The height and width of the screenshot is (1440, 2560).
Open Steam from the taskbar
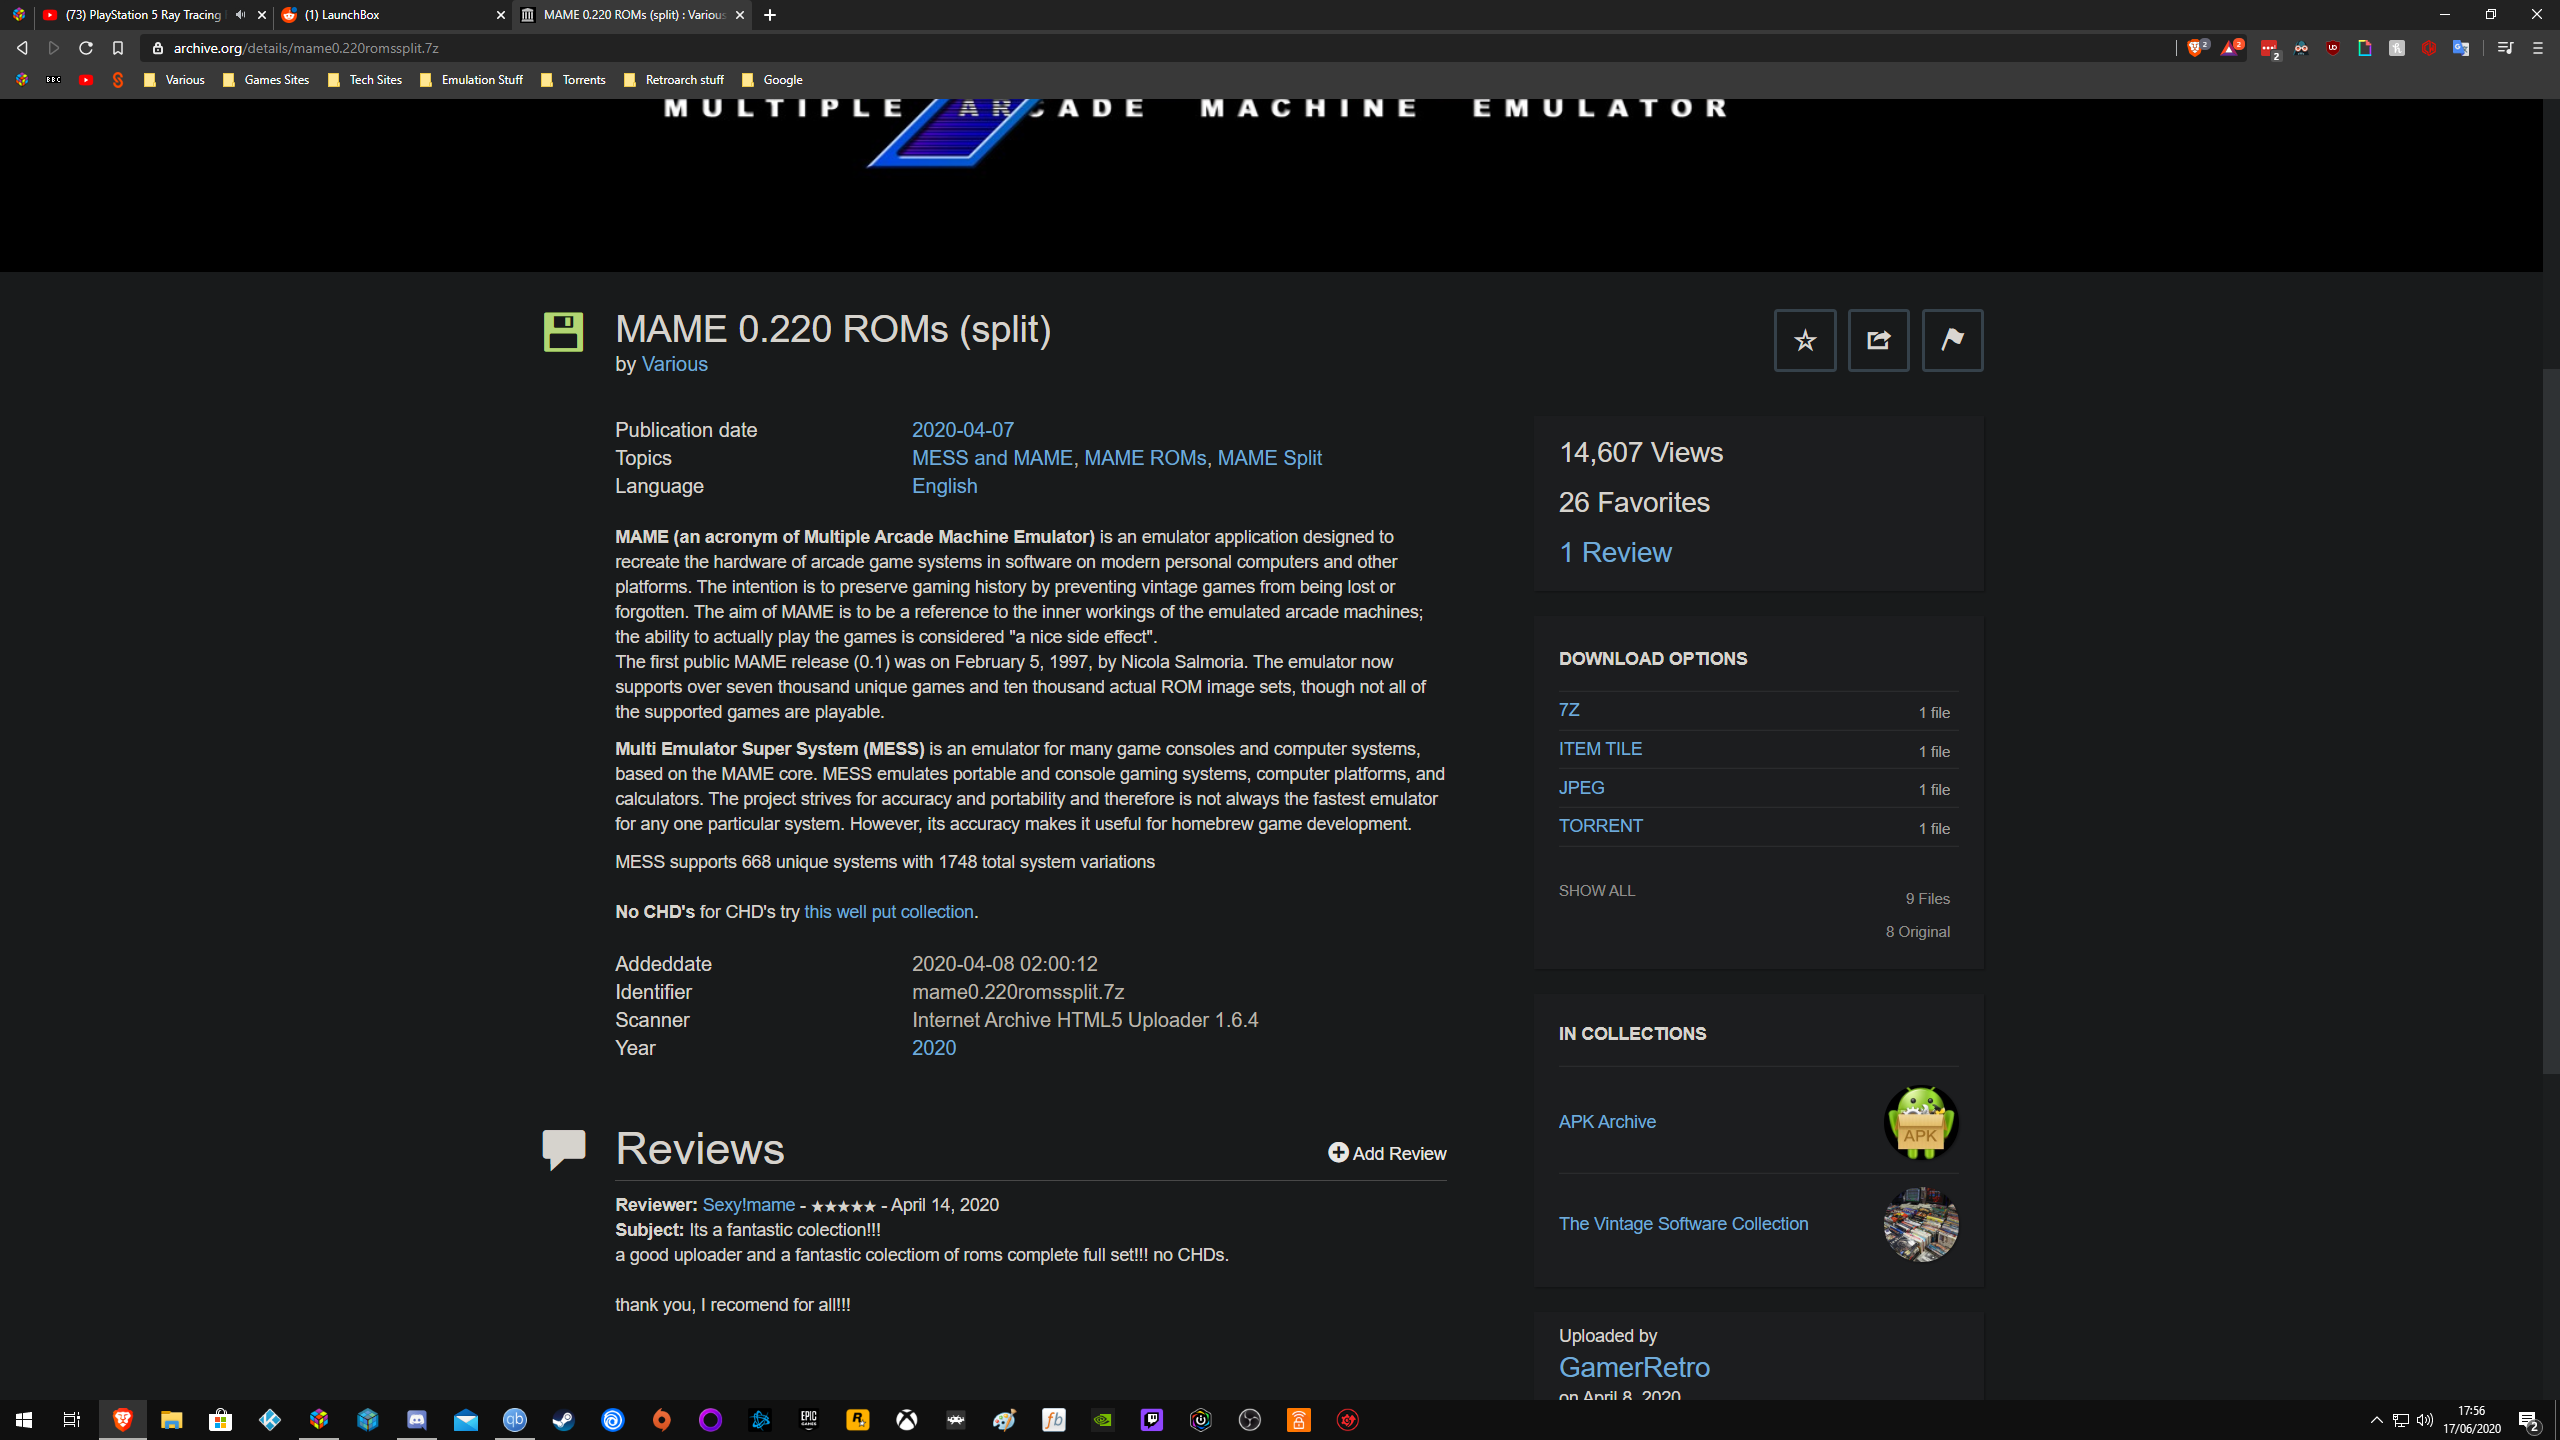(564, 1420)
